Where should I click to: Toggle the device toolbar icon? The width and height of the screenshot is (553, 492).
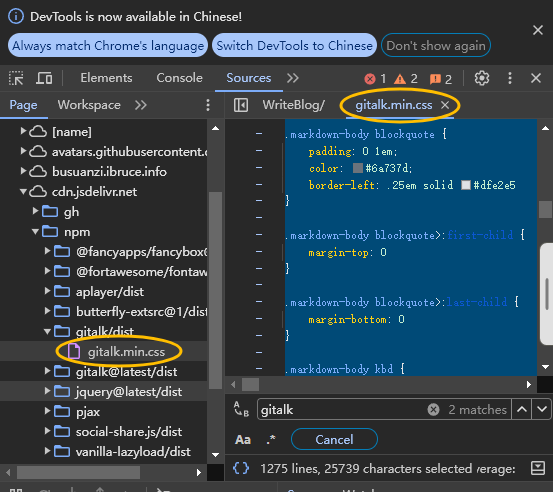click(44, 78)
